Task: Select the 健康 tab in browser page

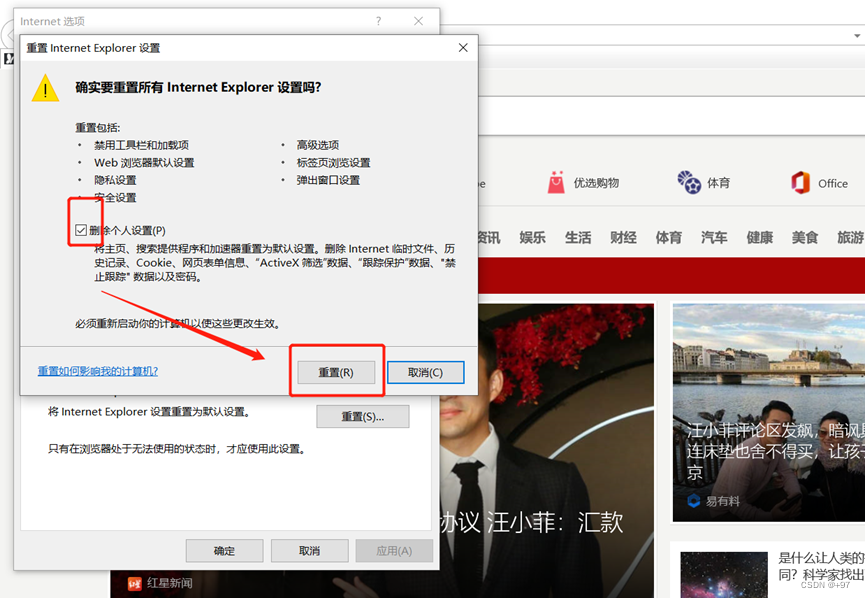Action: coord(760,238)
